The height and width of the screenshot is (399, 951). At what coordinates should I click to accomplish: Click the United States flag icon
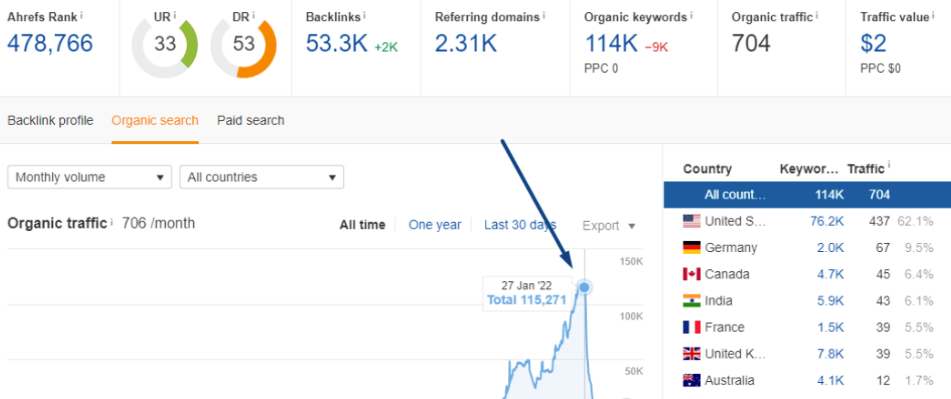pyautogui.click(x=691, y=221)
